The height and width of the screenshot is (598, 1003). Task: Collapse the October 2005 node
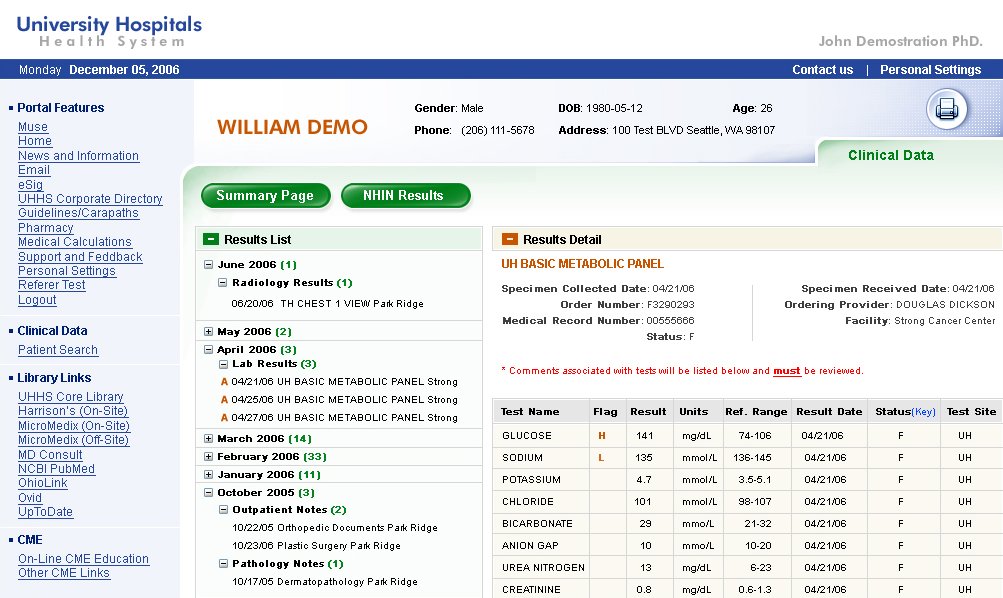tap(209, 492)
